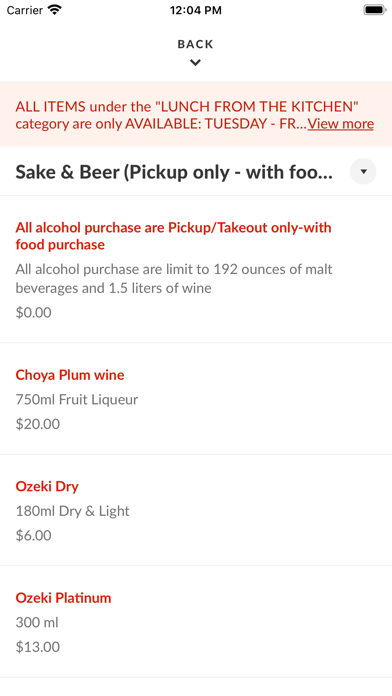Tap the 180ml Dry & Light description
This screenshot has width=392, height=696.
(x=73, y=511)
